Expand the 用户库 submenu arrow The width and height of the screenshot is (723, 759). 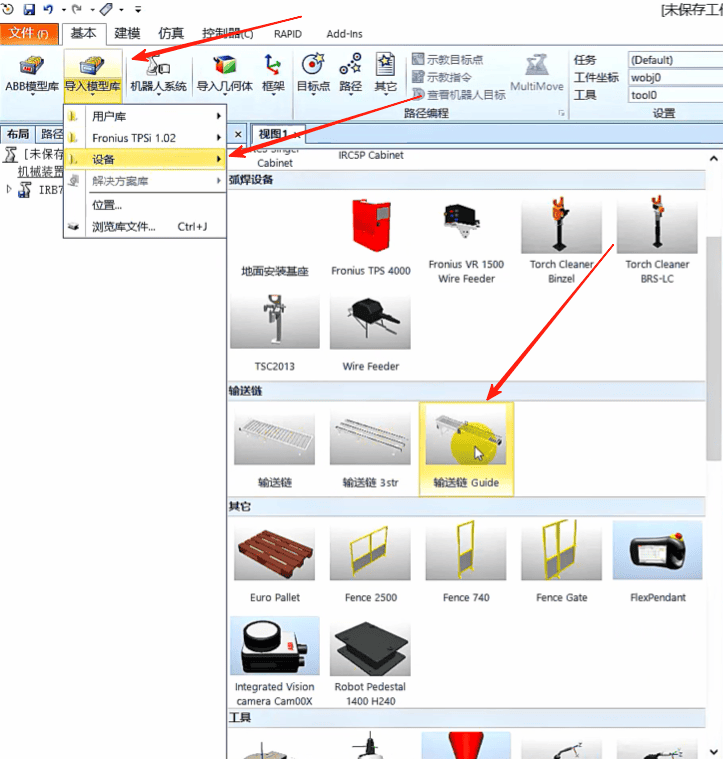[219, 116]
